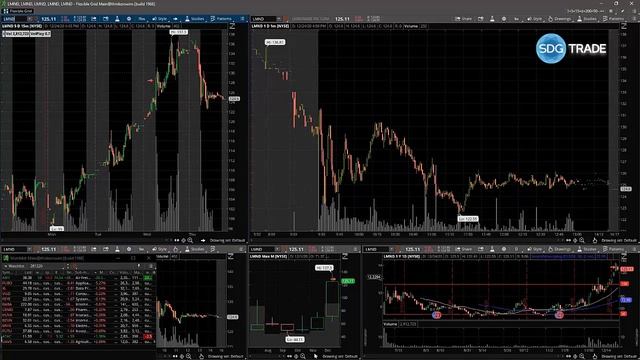Open the hamburger menu of the 1m chart
The width and height of the screenshot is (640, 360).
(635, 19)
